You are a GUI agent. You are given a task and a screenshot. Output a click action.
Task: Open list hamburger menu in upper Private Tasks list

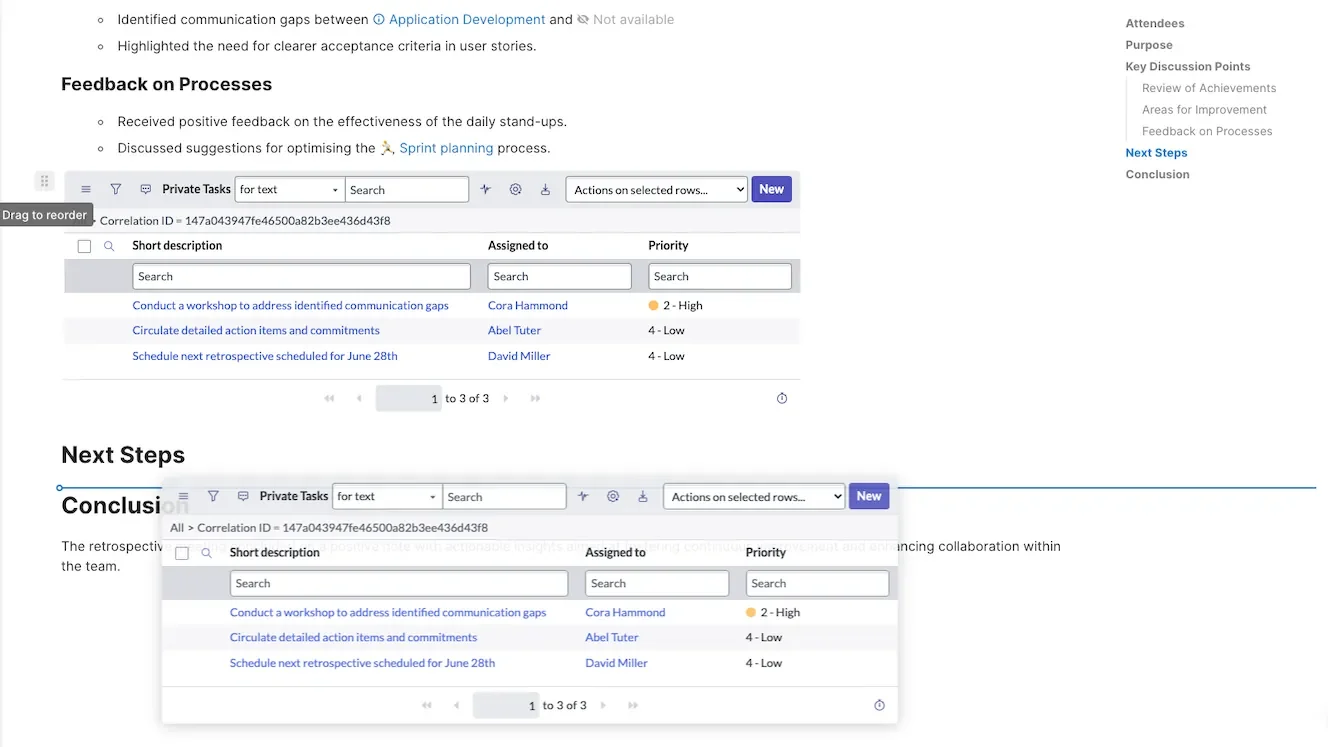(x=86, y=190)
